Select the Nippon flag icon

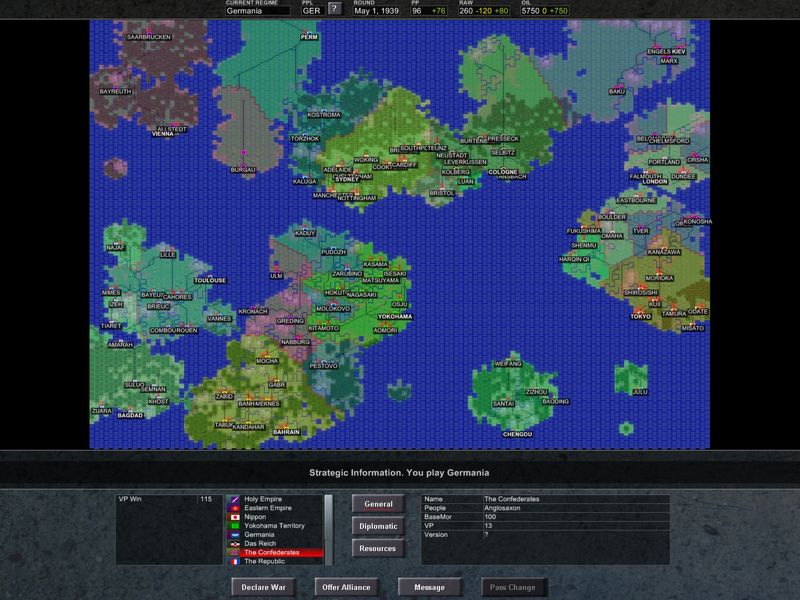click(x=235, y=517)
